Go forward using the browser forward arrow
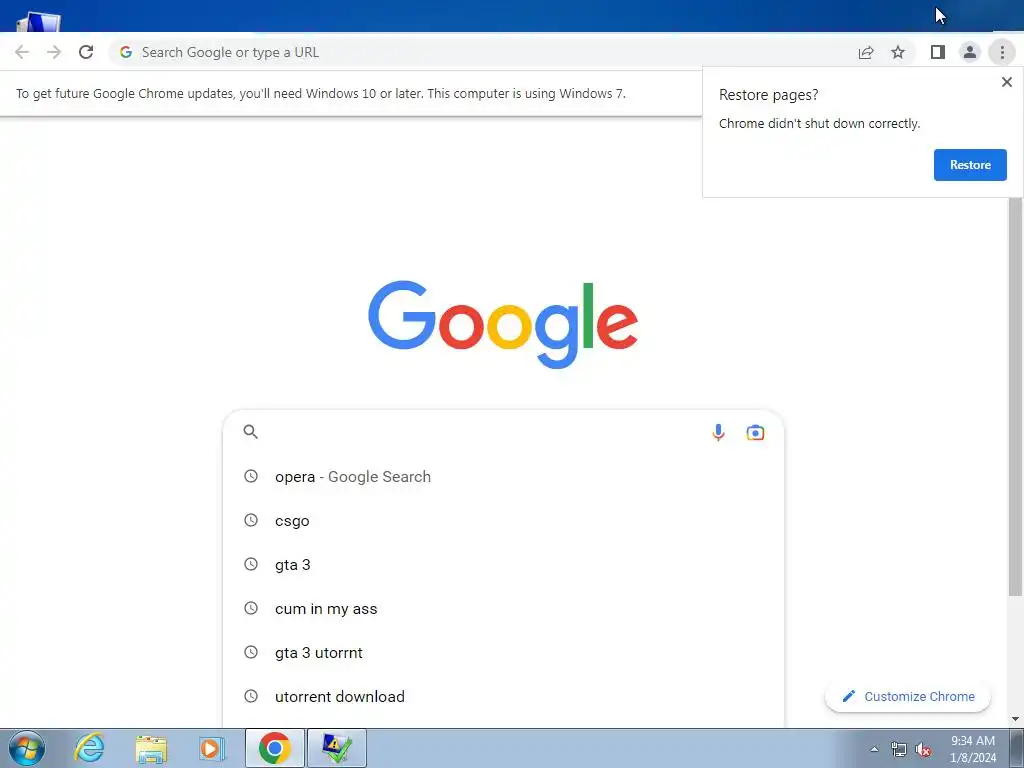Image resolution: width=1024 pixels, height=768 pixels. (x=54, y=52)
